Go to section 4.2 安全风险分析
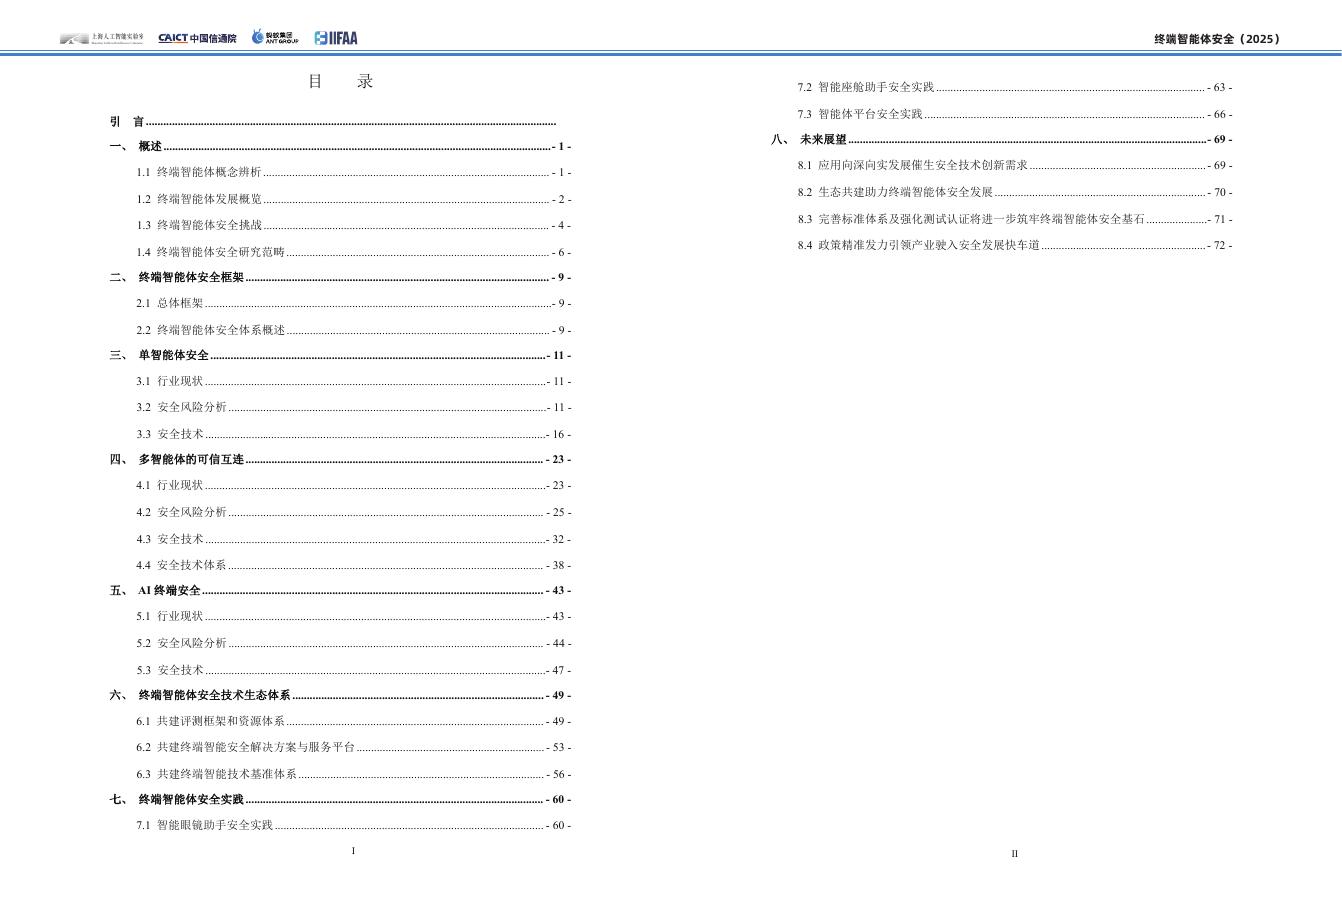This screenshot has width=1342, height=917. click(354, 512)
